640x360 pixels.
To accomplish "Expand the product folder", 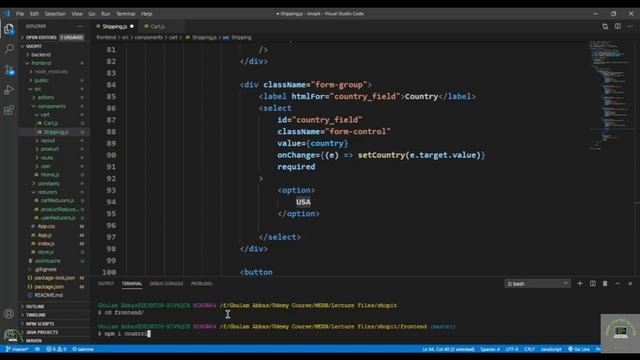I will pos(50,149).
